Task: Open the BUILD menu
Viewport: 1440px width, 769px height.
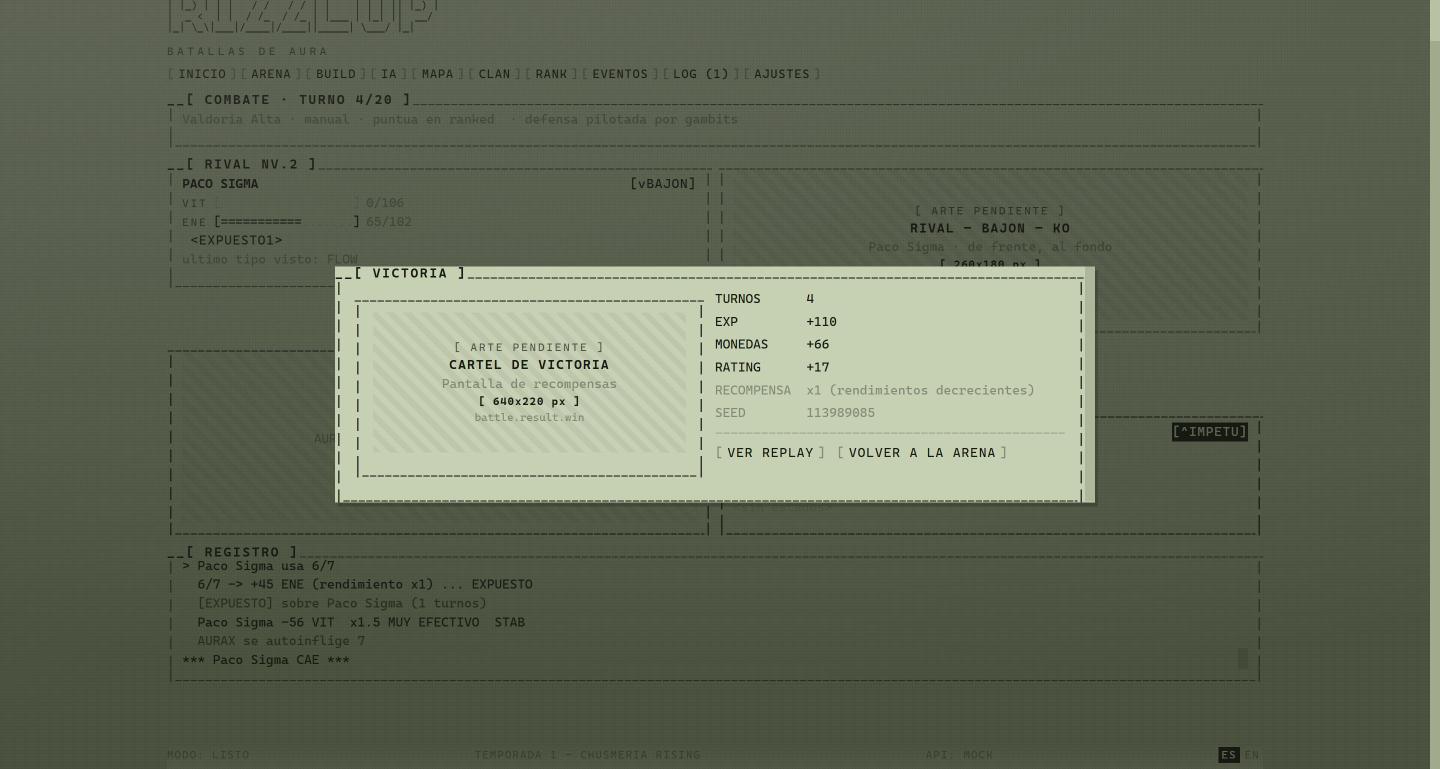Action: tap(336, 74)
